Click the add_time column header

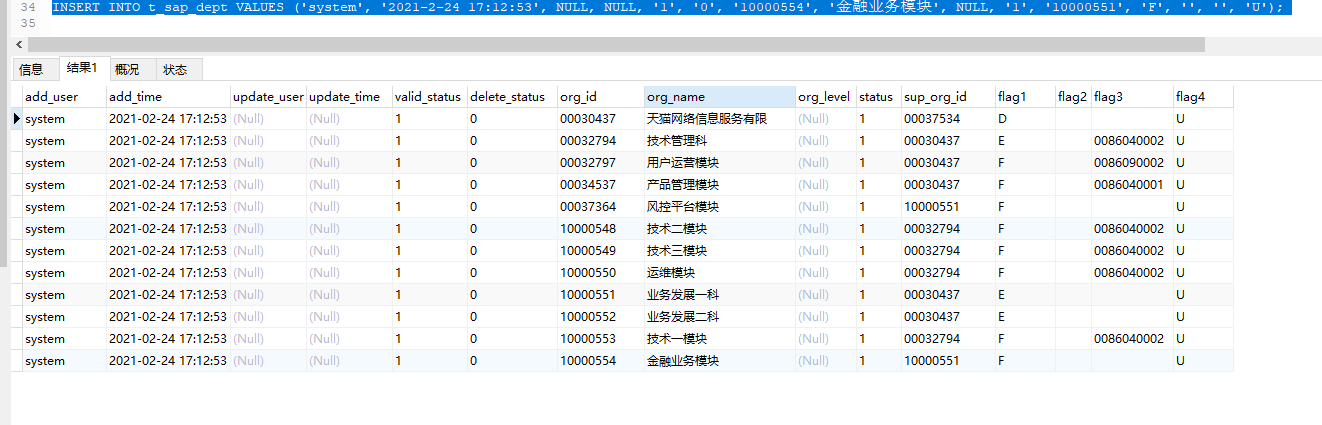coord(168,97)
